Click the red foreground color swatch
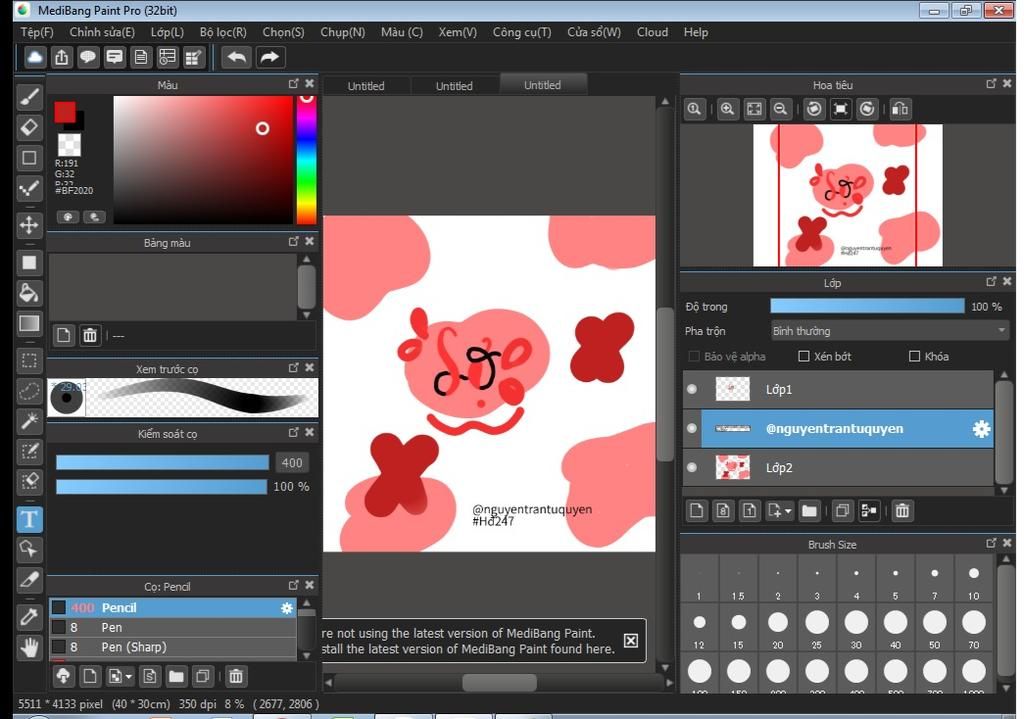1024x719 pixels. [65, 112]
